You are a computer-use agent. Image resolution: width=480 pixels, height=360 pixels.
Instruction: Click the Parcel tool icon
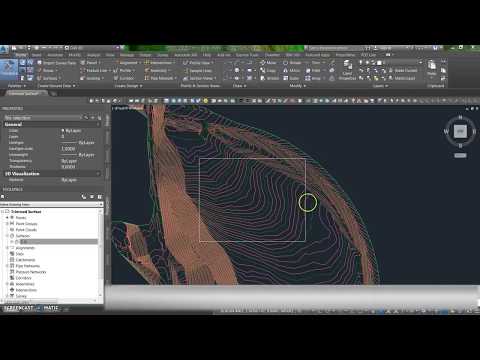coord(82,63)
